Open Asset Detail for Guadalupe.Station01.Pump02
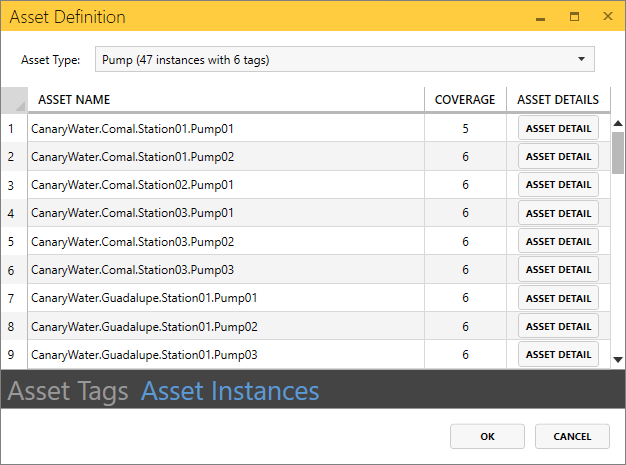Screen dimensions: 626x465 click(558, 326)
